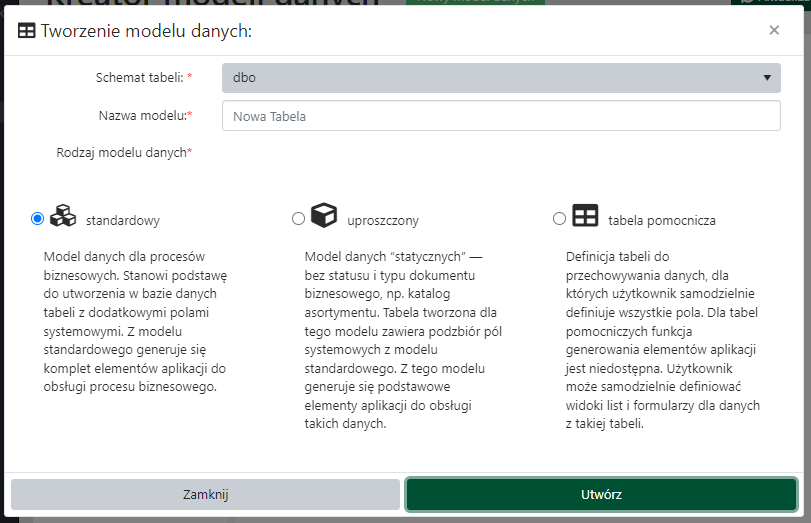
Task: Select the uproszczony radio button
Action: pos(298,219)
